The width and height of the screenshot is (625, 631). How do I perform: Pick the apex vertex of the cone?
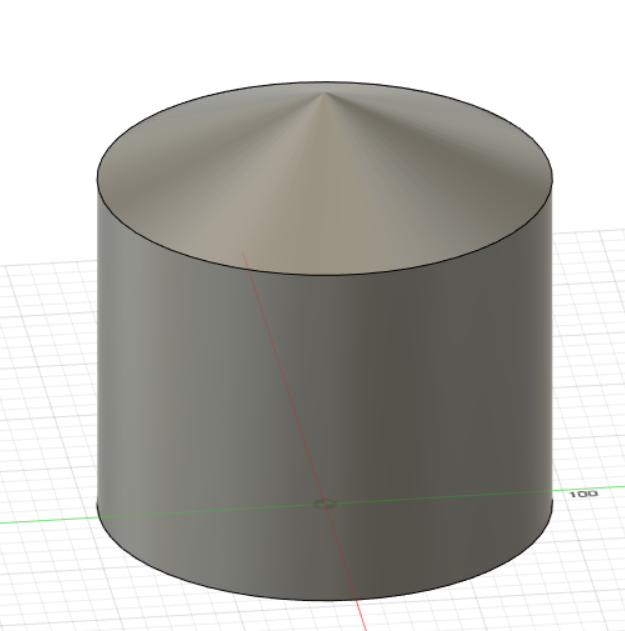325,93
